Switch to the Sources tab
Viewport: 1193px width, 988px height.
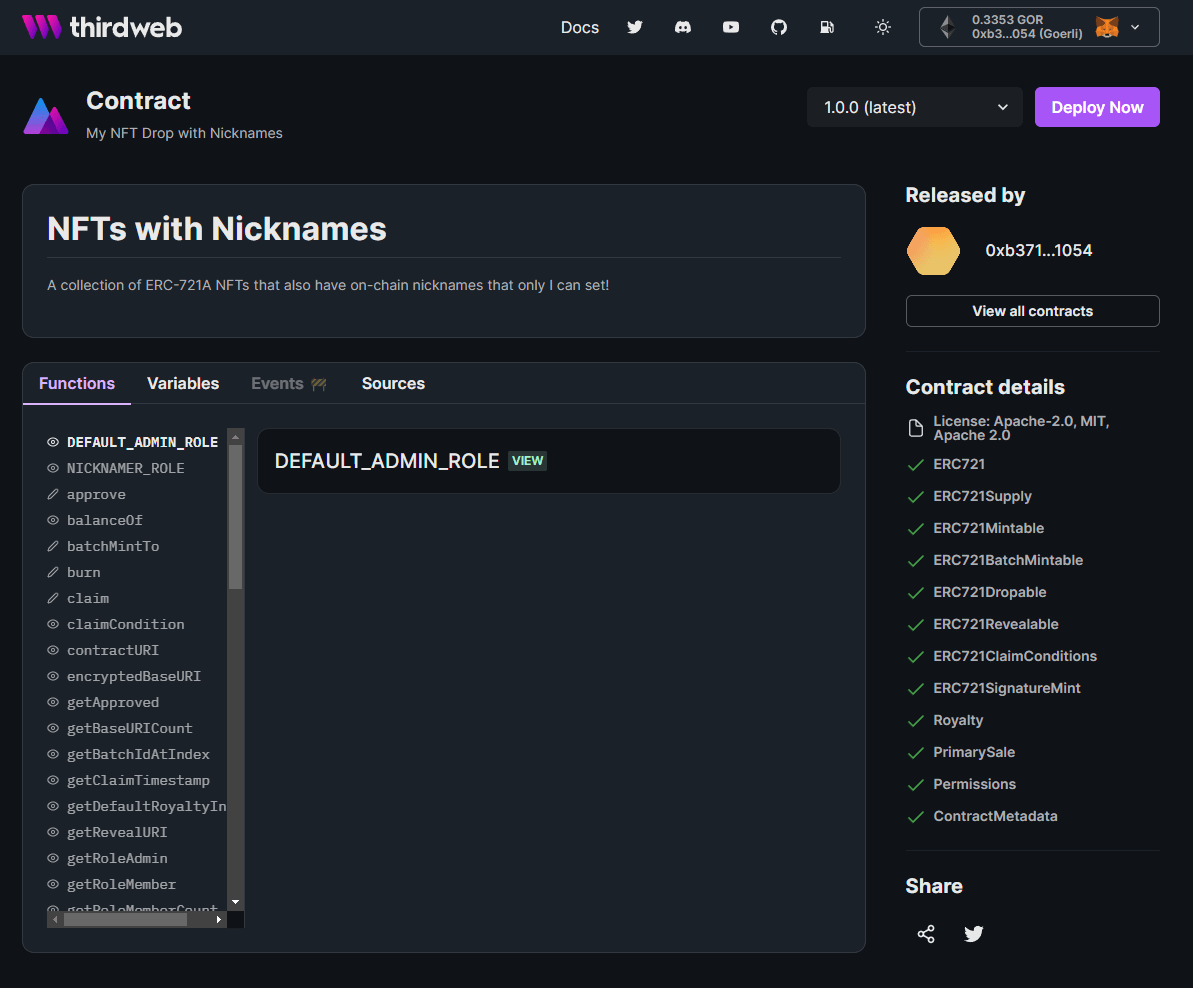pyautogui.click(x=393, y=383)
